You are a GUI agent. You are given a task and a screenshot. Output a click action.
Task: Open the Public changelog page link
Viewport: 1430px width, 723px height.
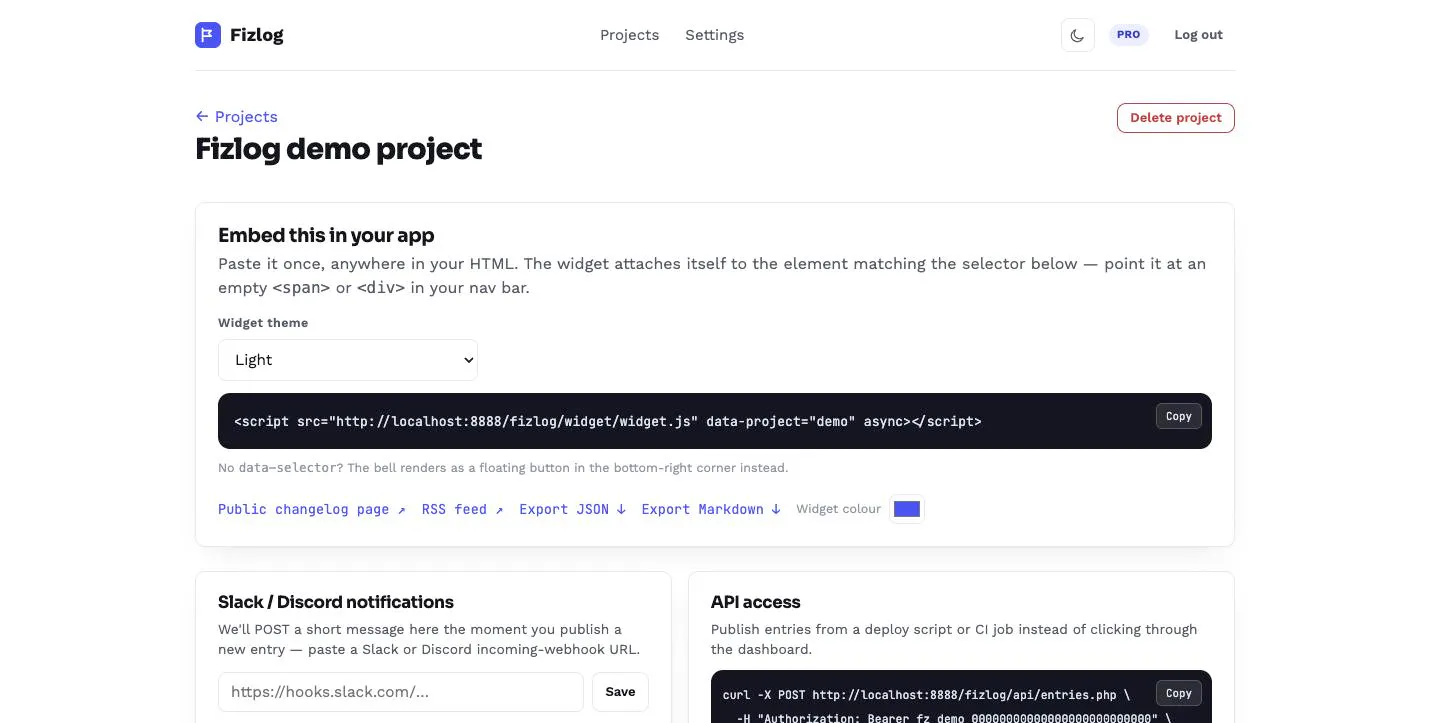312,509
